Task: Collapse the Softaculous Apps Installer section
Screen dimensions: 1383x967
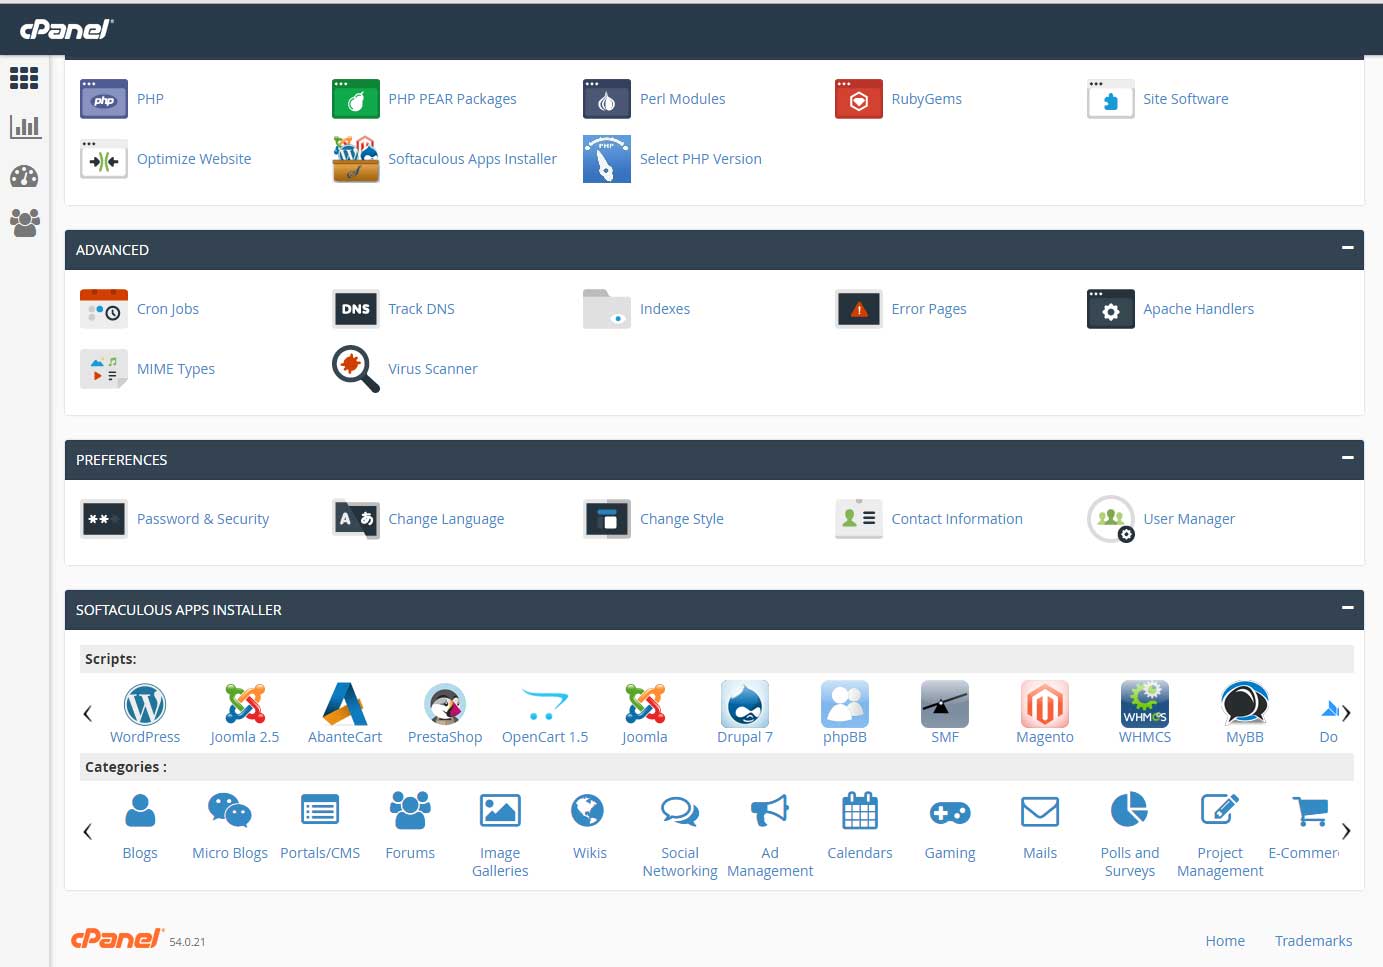Action: 1347,608
